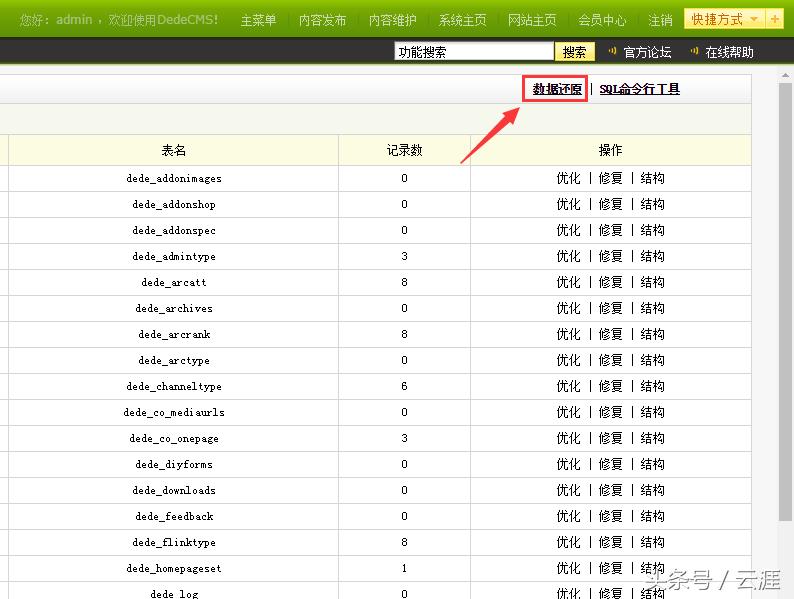Viewport: 794px width, 599px height.
Task: Open the SQL命令行工具 link
Action: 640,89
